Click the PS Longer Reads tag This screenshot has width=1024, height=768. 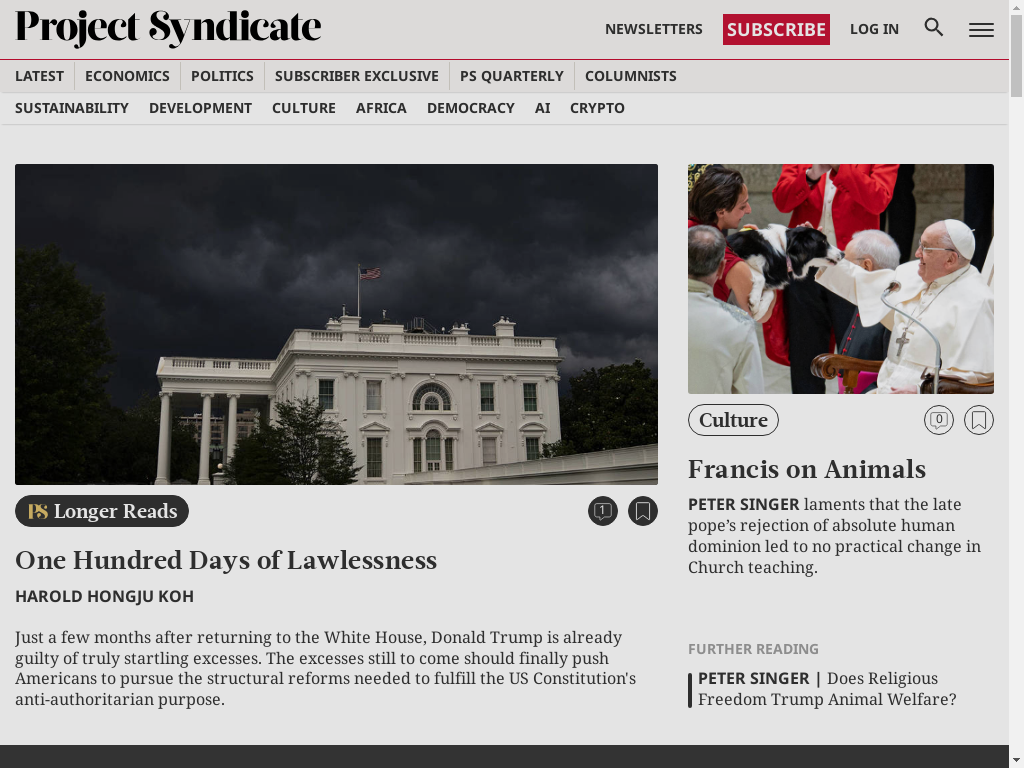pyautogui.click(x=102, y=511)
